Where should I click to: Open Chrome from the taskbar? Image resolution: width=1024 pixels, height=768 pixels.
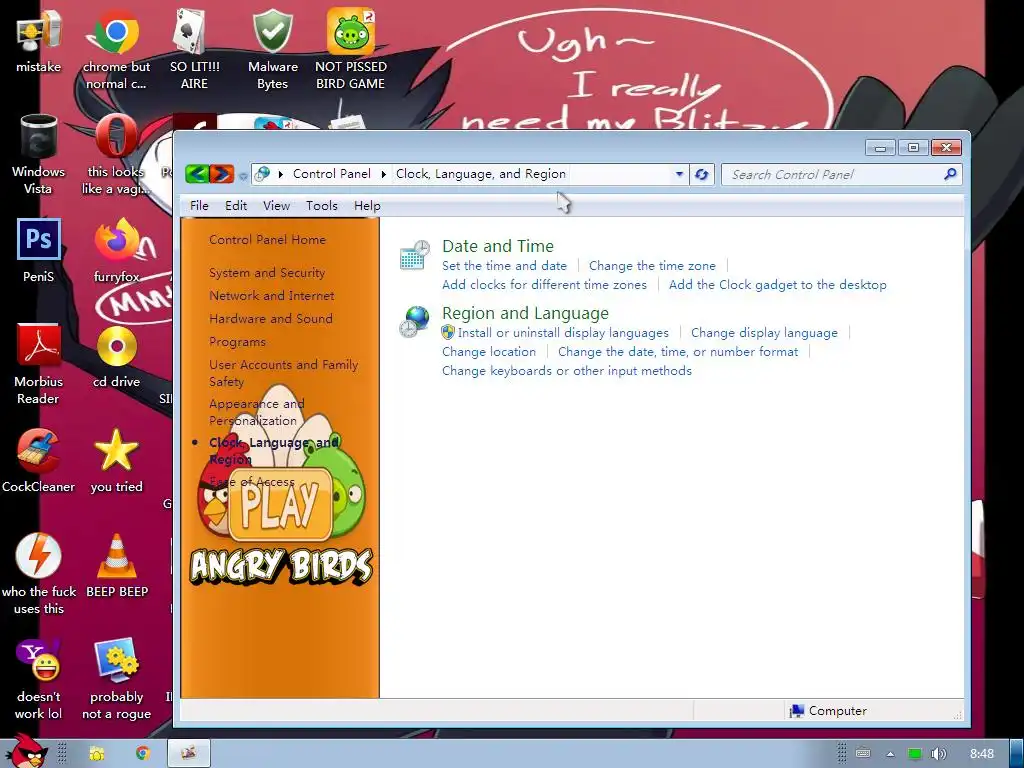(143, 754)
